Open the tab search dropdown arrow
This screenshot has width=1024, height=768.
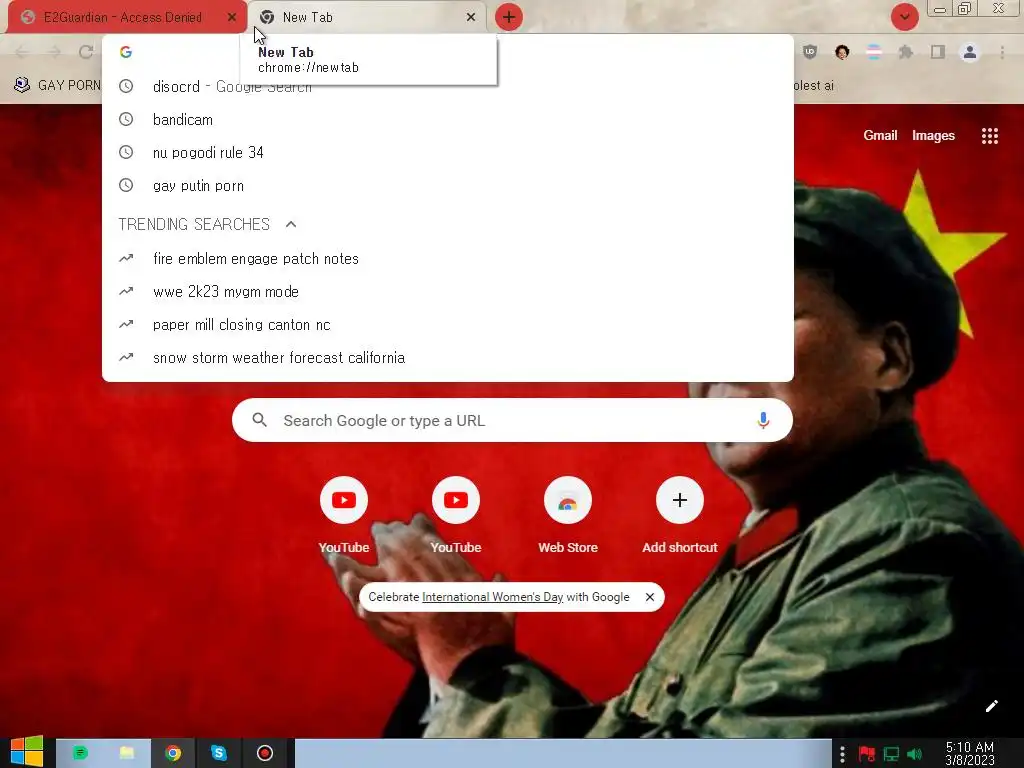point(905,17)
